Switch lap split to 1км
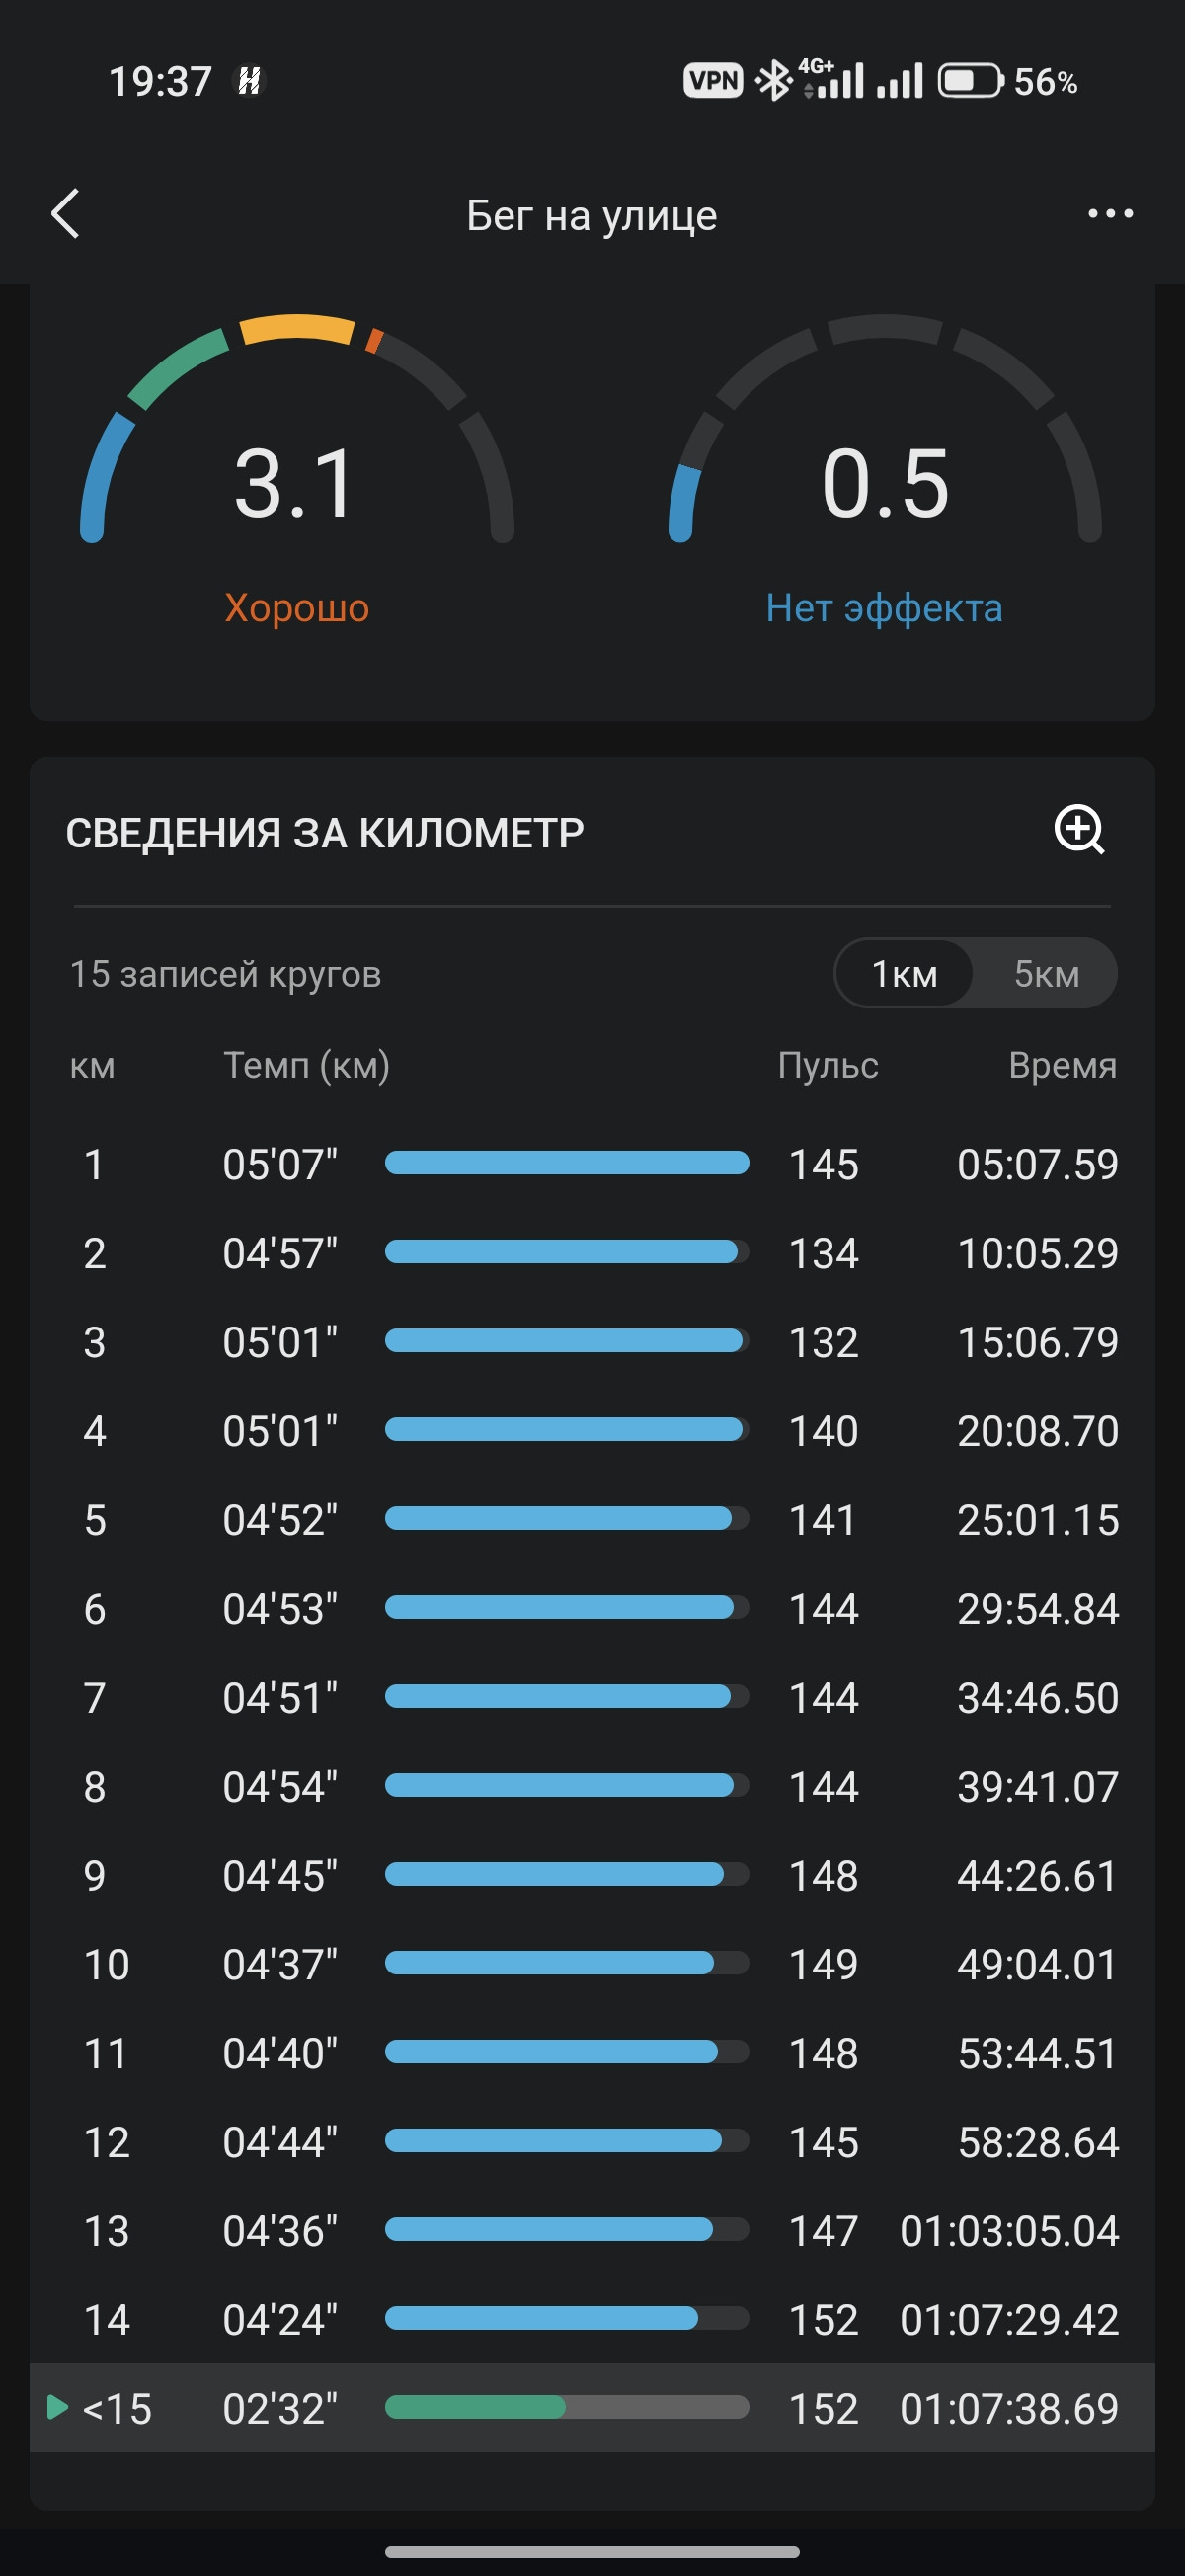Screen dimensions: 1185x2576 [904, 973]
